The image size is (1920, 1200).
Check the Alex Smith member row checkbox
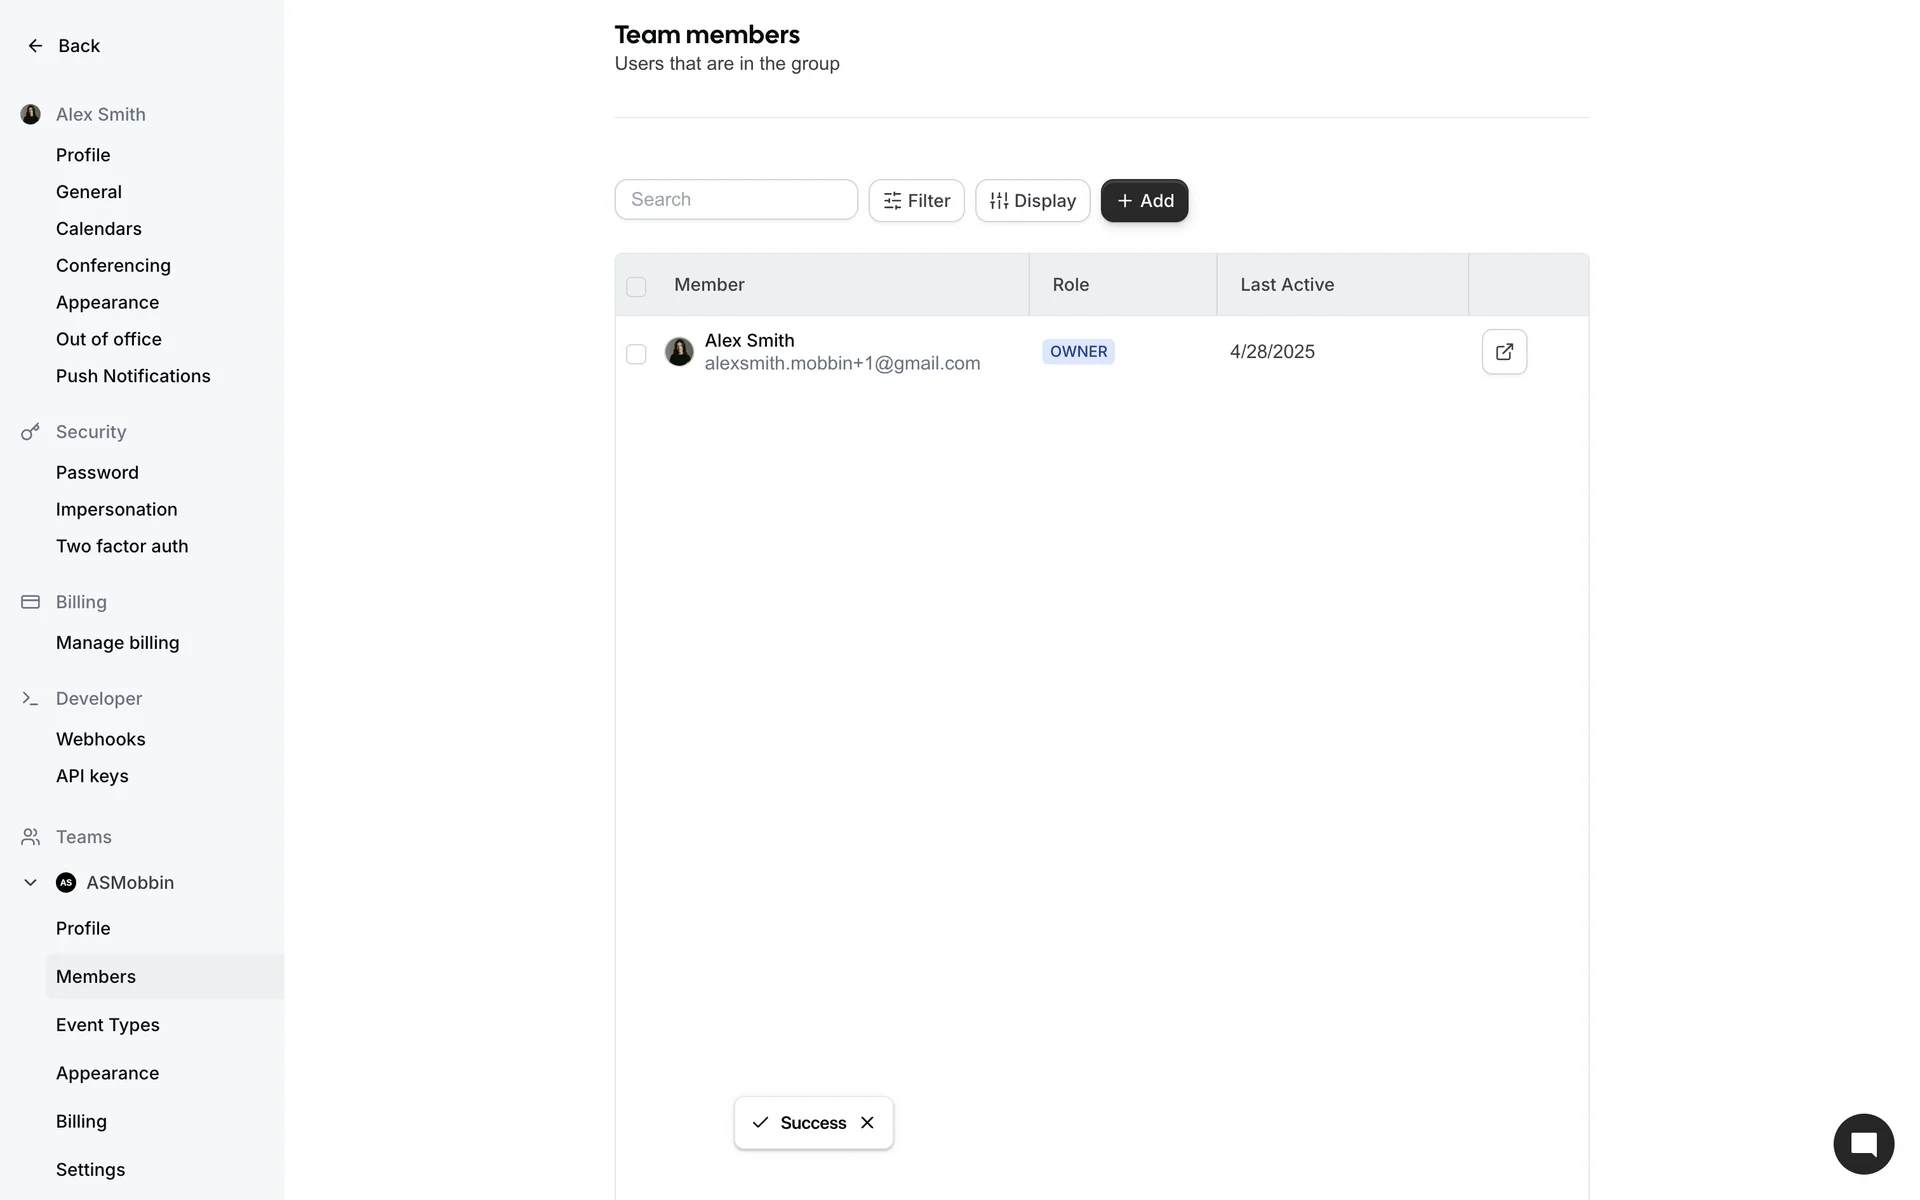click(636, 354)
